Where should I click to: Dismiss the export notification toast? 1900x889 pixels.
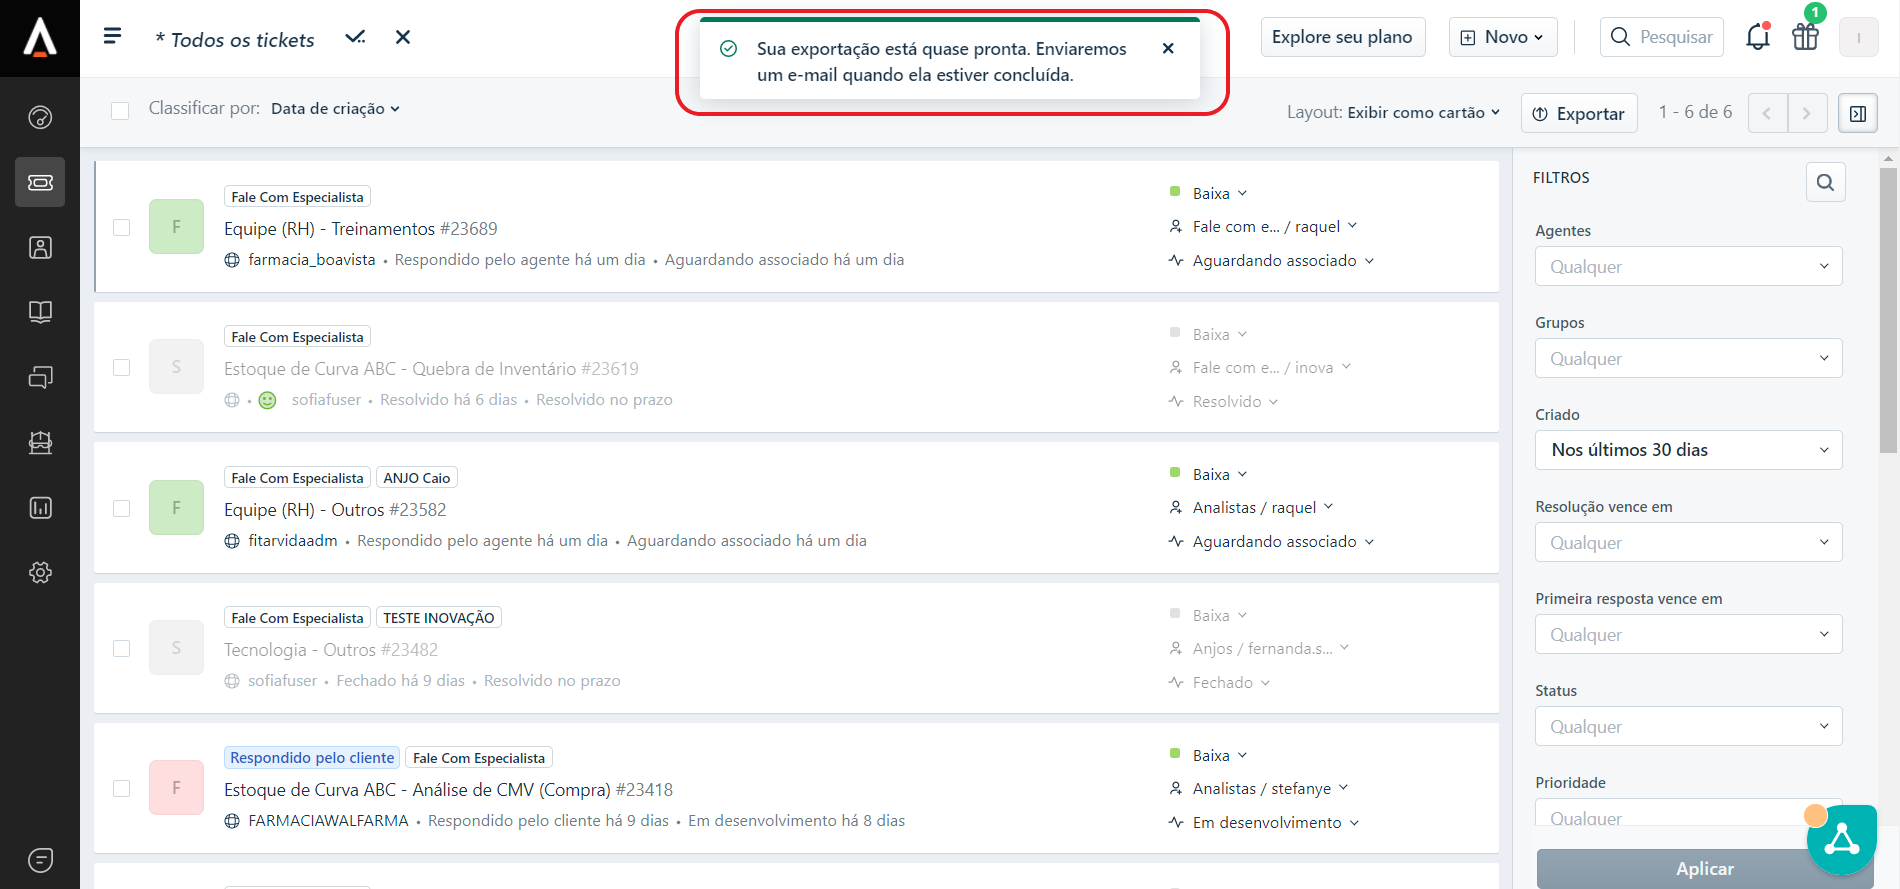point(1168,49)
